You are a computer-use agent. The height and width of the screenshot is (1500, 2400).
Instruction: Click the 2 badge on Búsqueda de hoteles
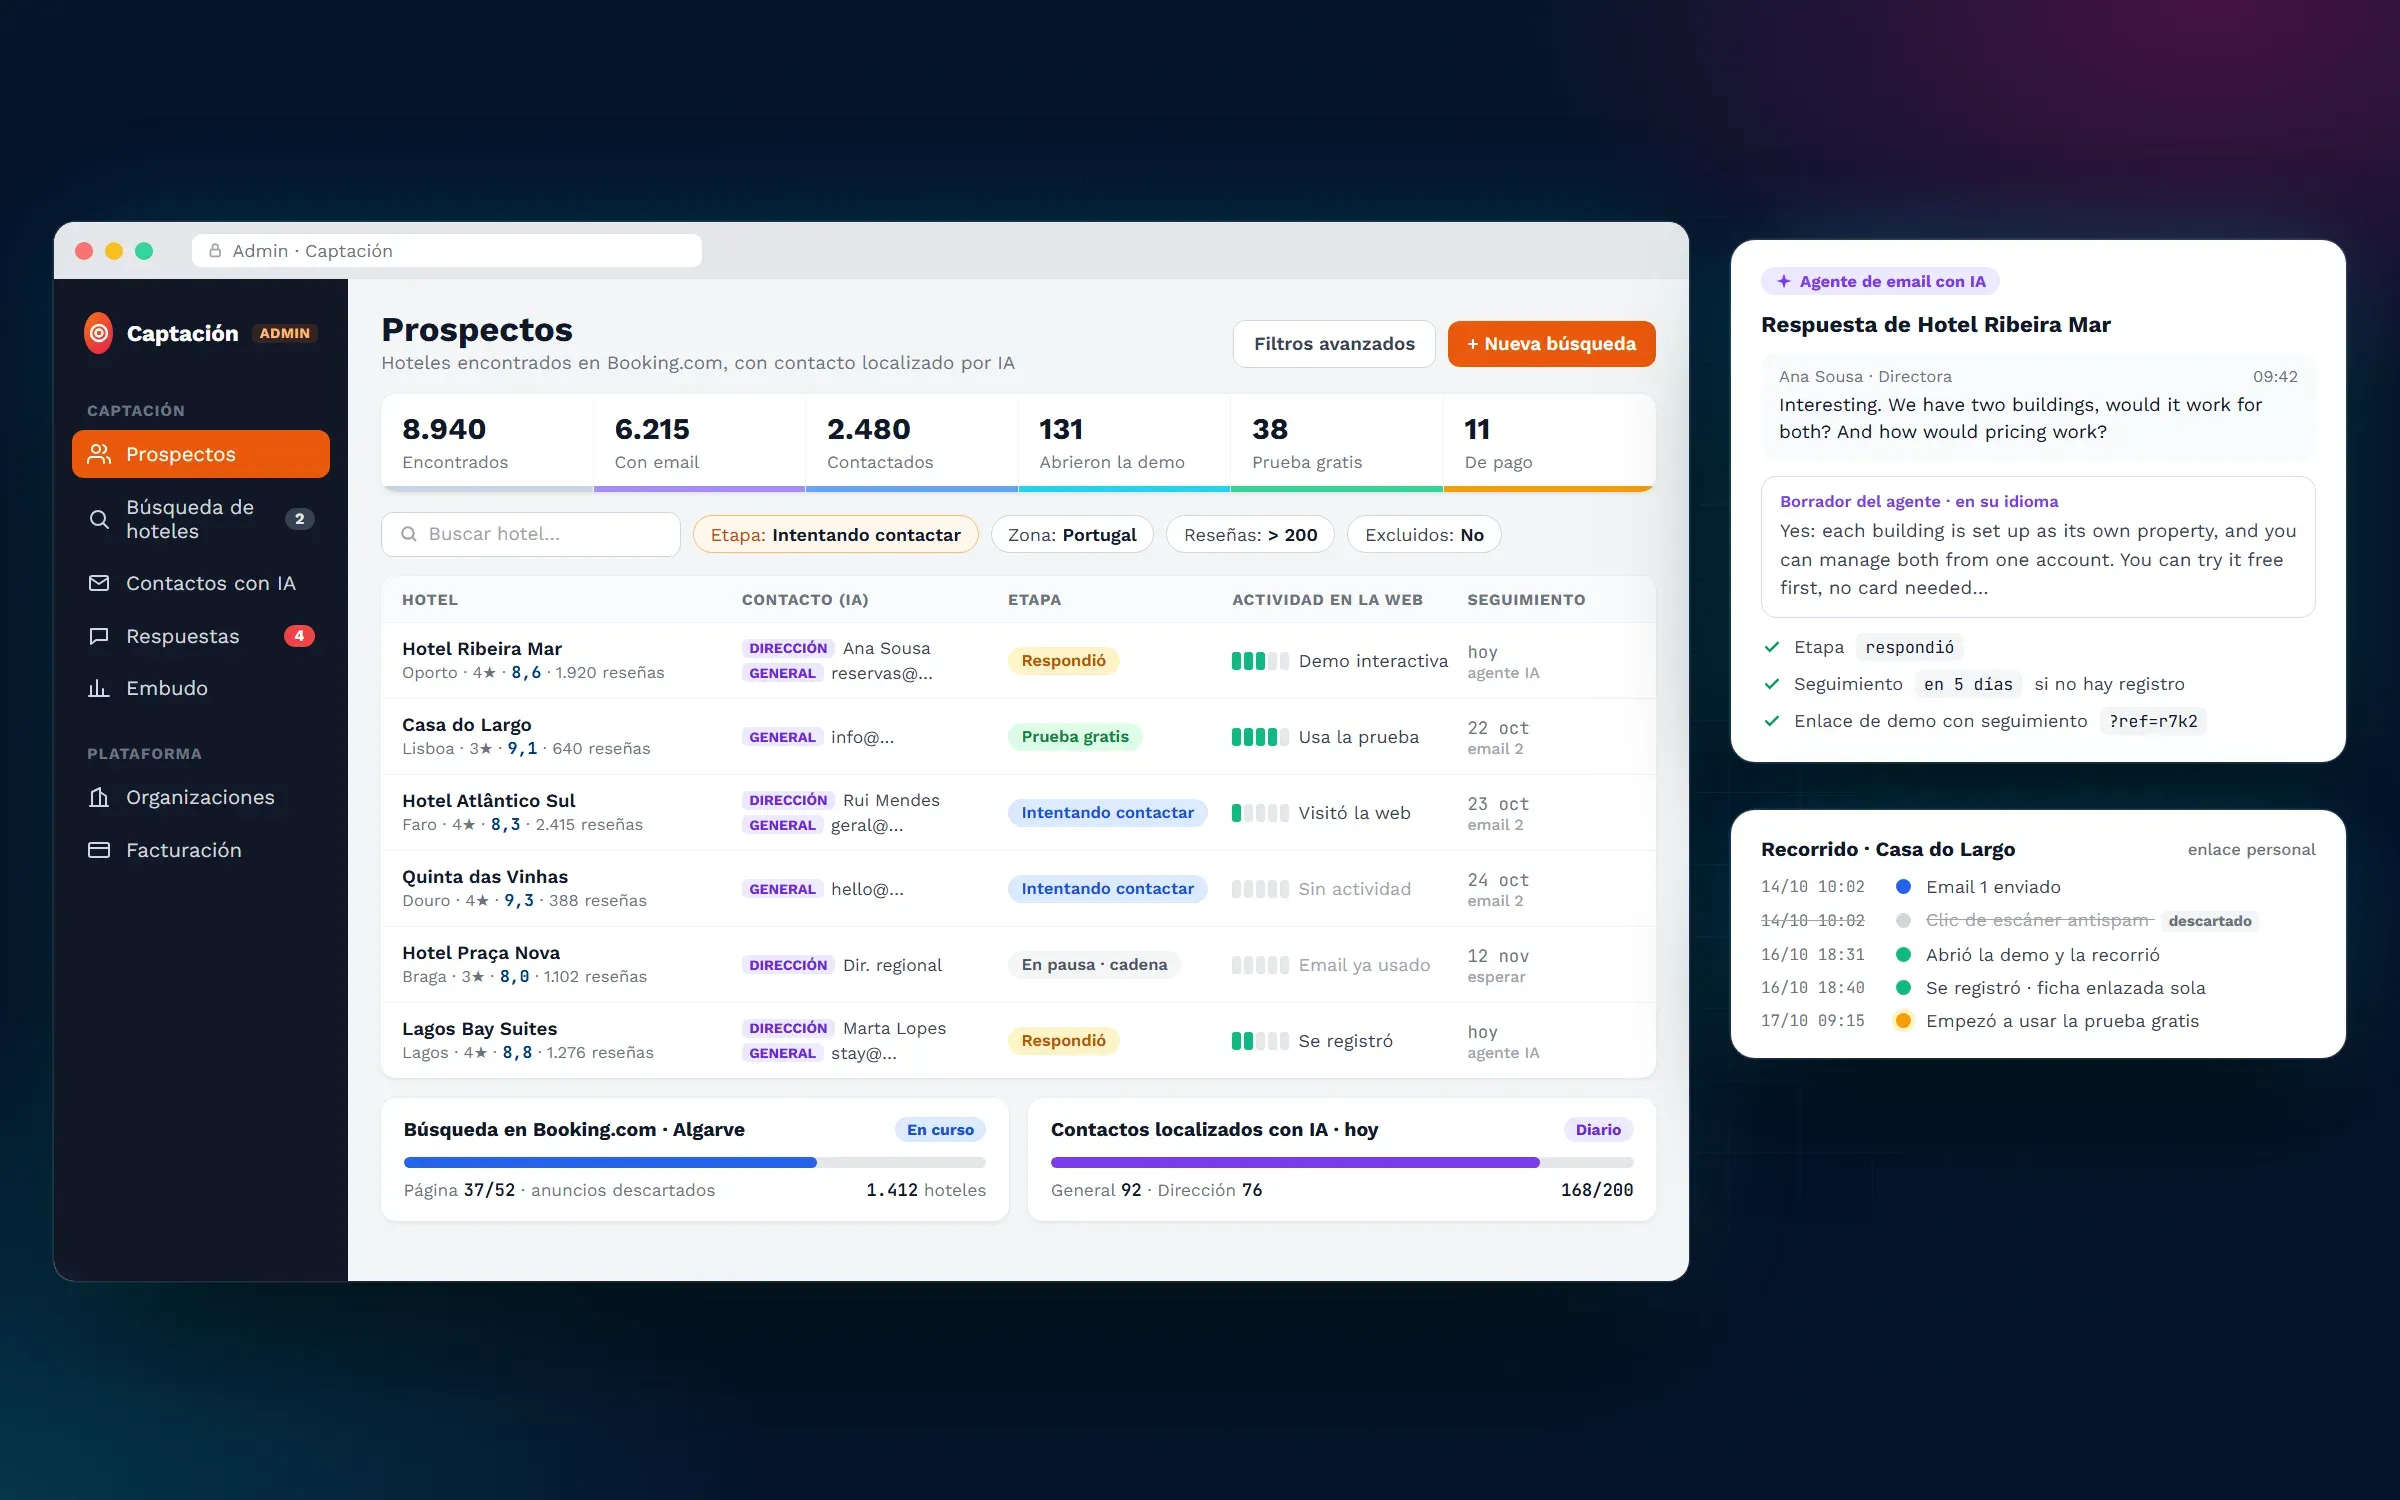[x=299, y=519]
